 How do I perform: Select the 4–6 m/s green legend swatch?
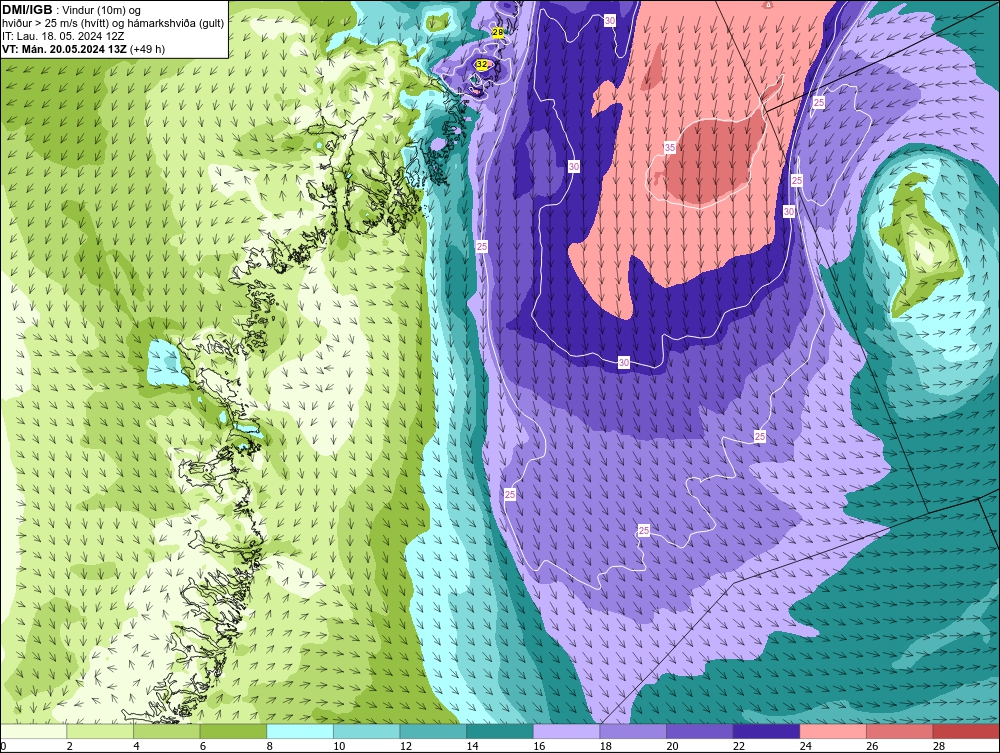point(166,731)
